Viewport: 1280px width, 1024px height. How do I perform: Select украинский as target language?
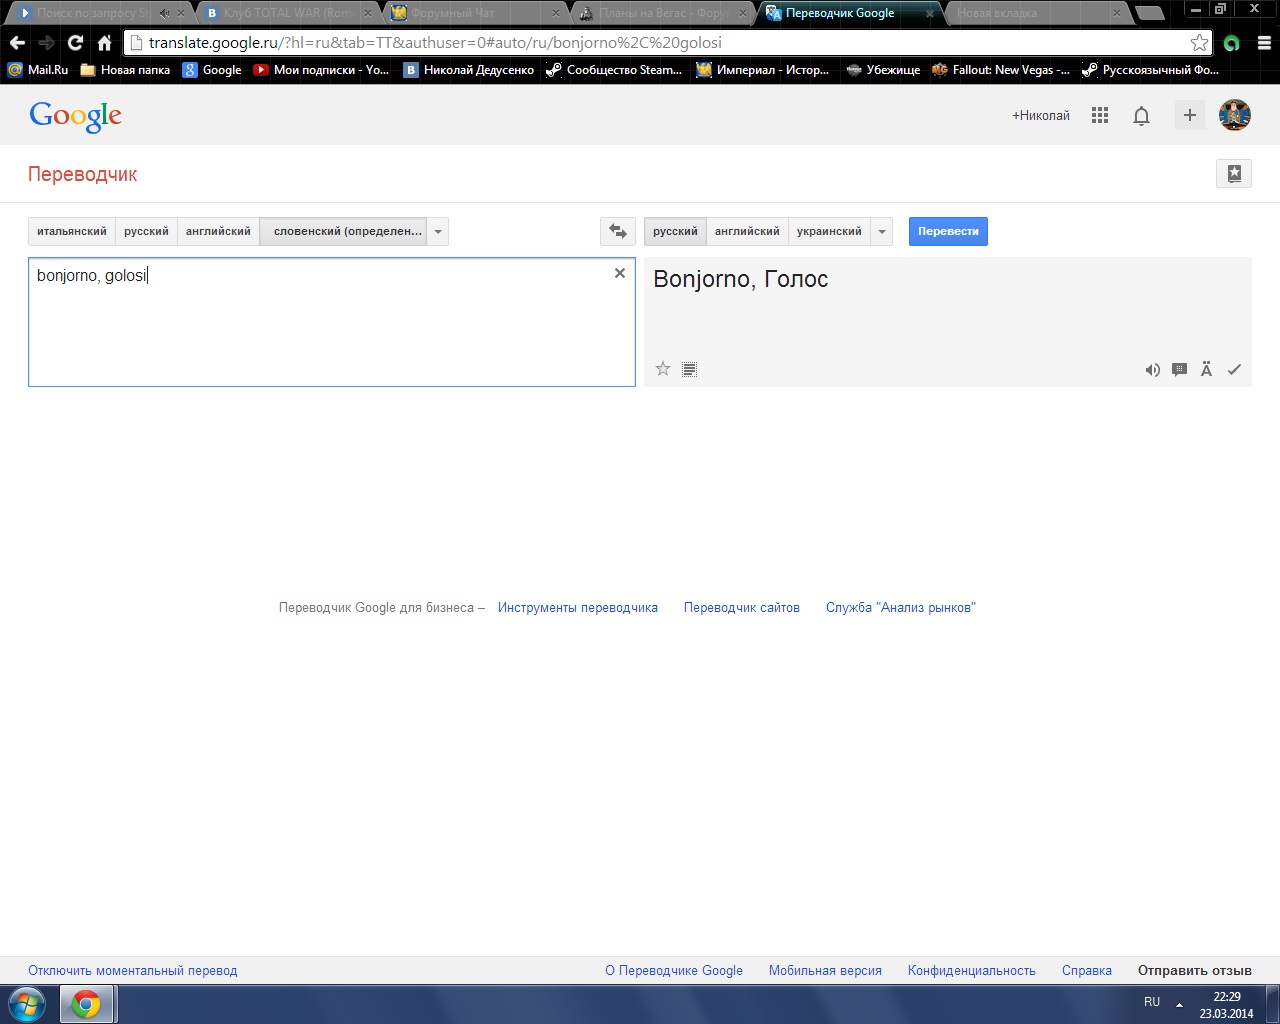pyautogui.click(x=829, y=231)
